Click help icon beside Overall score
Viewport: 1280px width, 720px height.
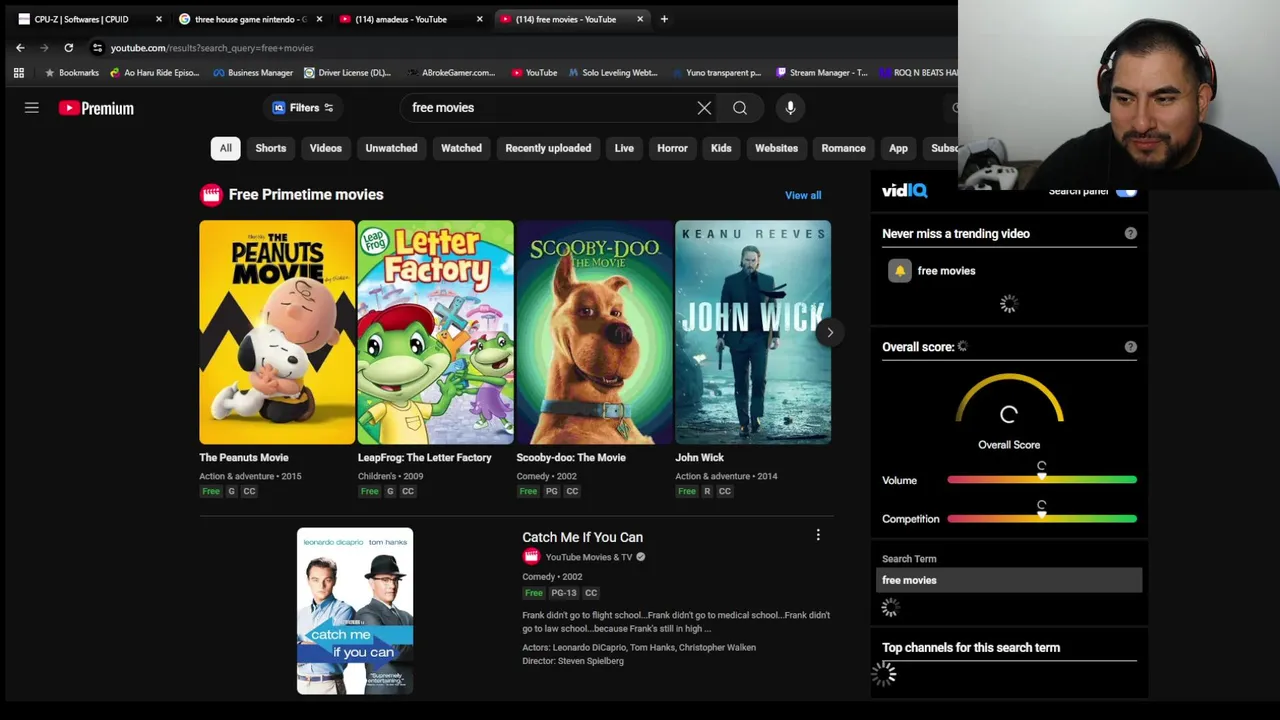tap(1131, 347)
